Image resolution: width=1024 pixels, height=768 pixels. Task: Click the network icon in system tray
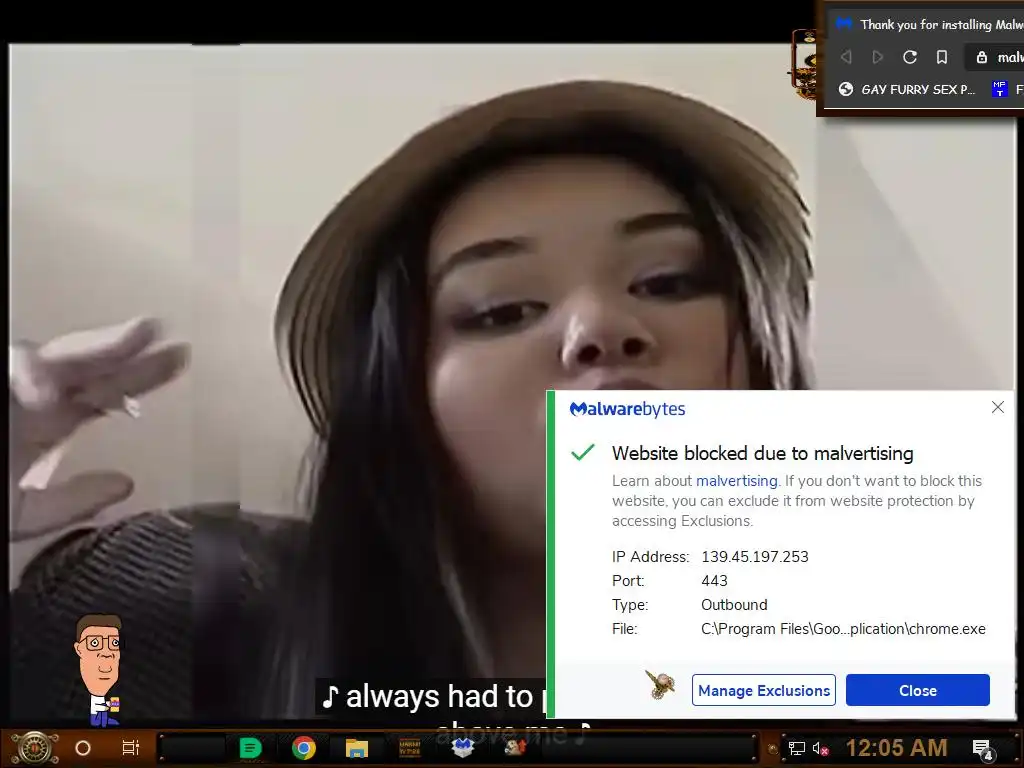pyautogui.click(x=797, y=748)
